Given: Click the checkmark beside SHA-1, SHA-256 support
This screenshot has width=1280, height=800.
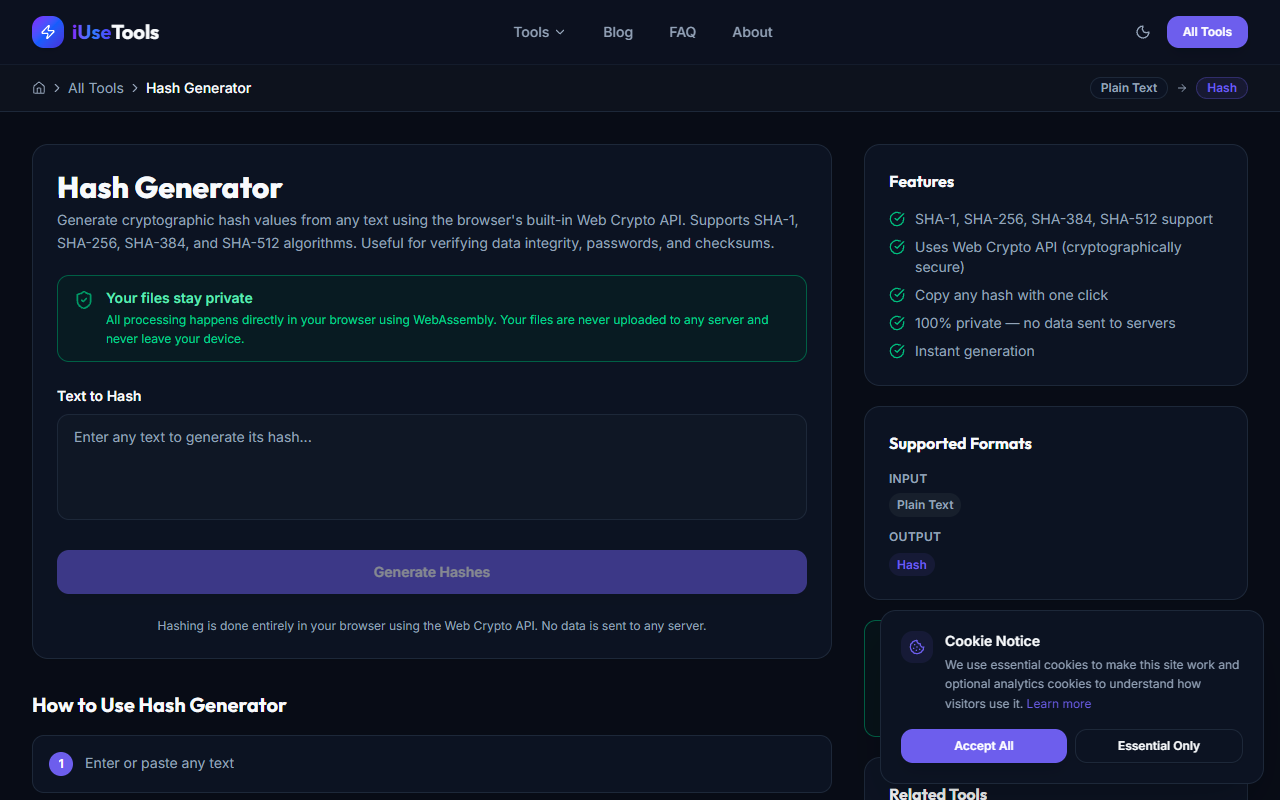Looking at the screenshot, I should pyautogui.click(x=897, y=219).
